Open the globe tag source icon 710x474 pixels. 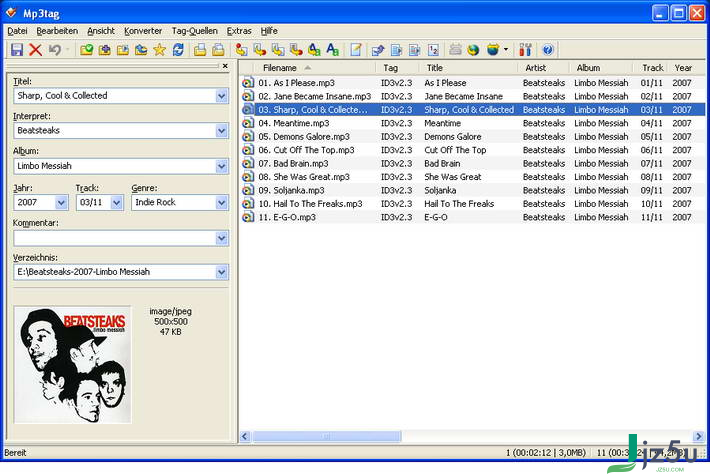(x=474, y=50)
